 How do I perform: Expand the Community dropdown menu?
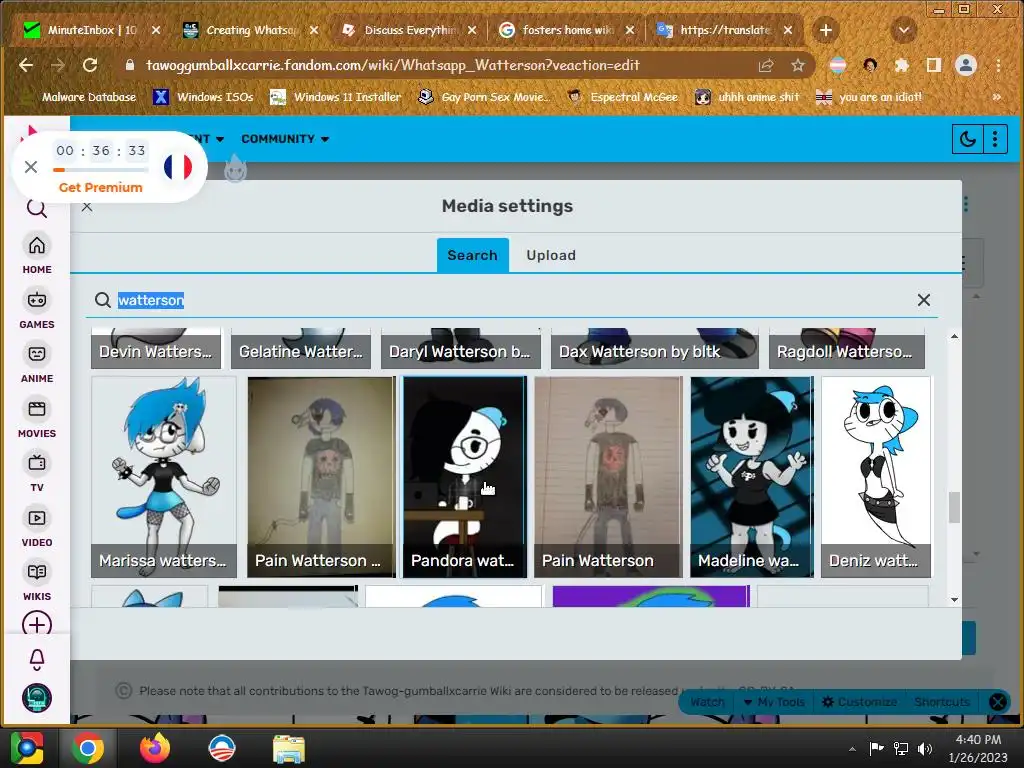pos(285,139)
